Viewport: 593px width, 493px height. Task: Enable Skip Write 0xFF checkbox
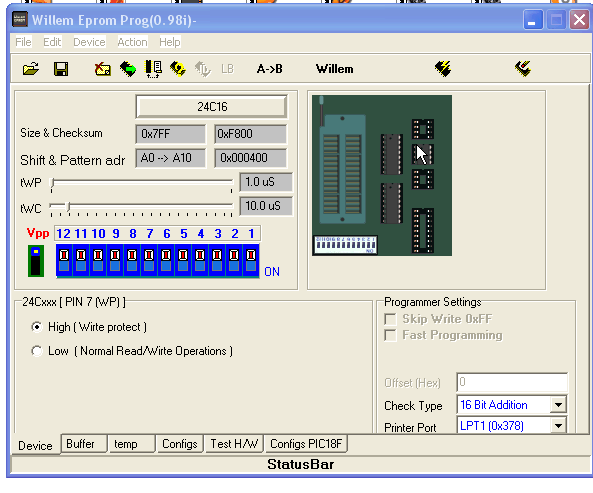click(390, 319)
